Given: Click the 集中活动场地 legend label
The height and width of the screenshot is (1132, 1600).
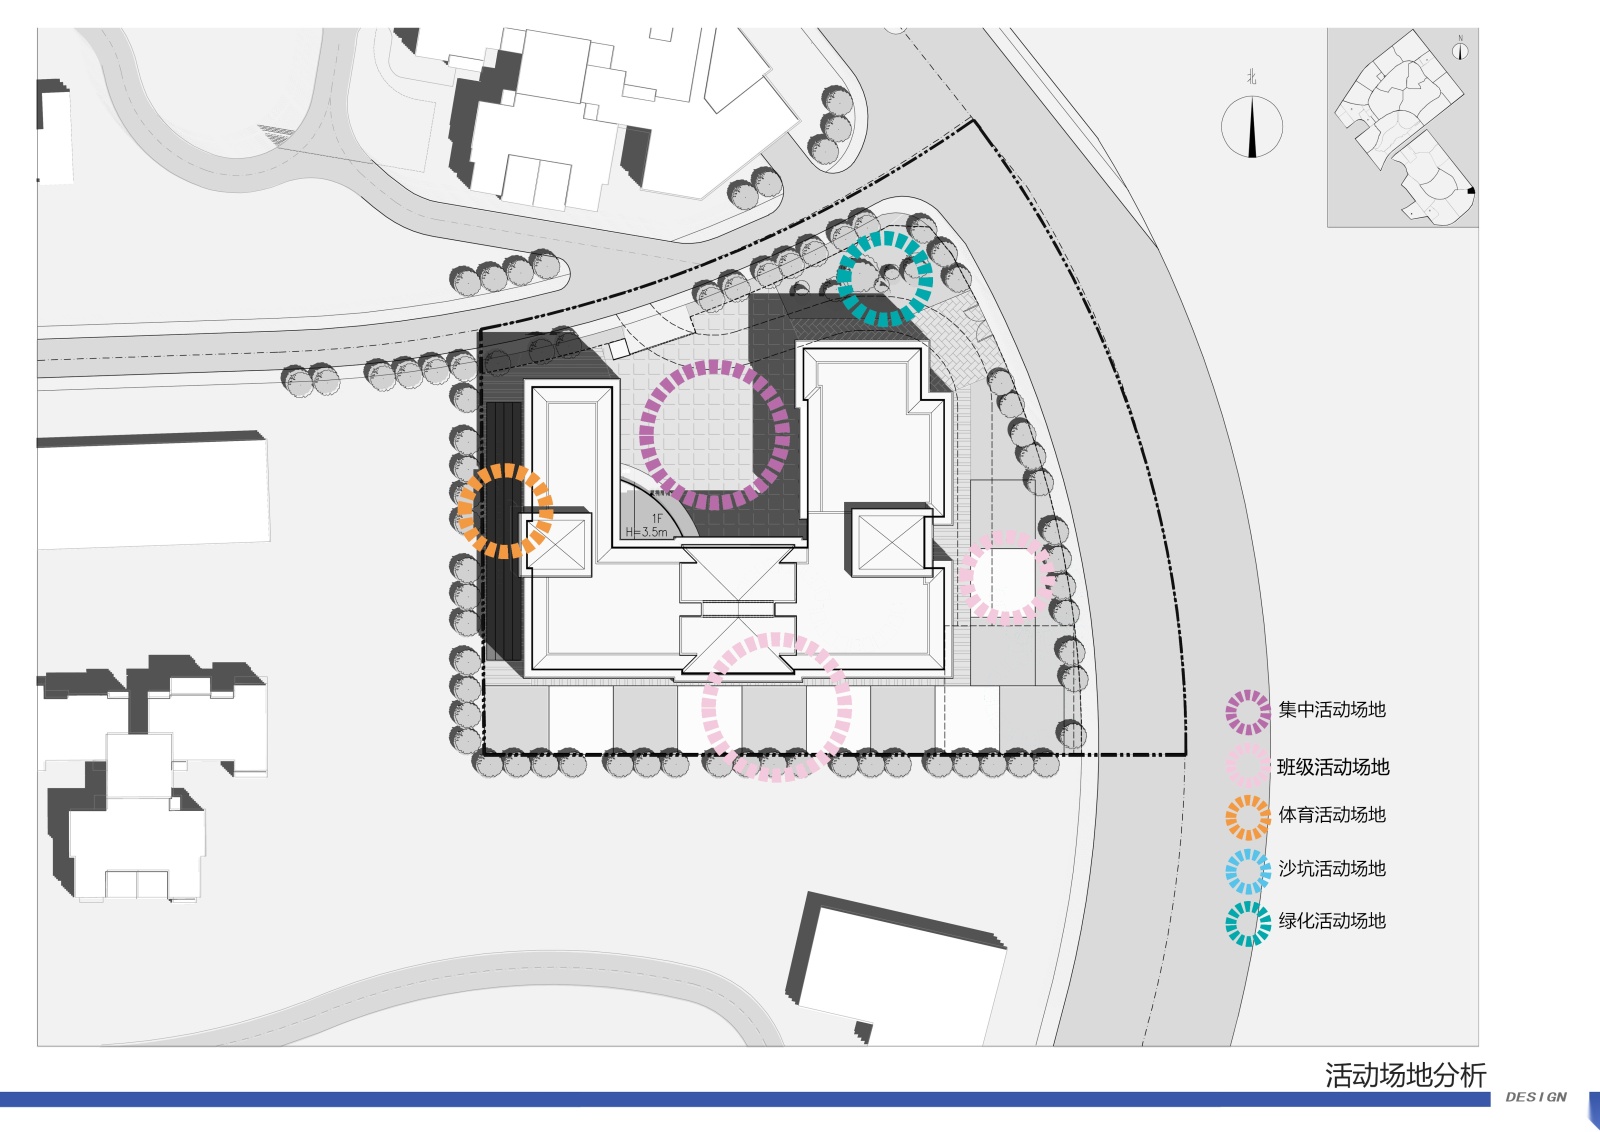Looking at the screenshot, I should (1332, 710).
